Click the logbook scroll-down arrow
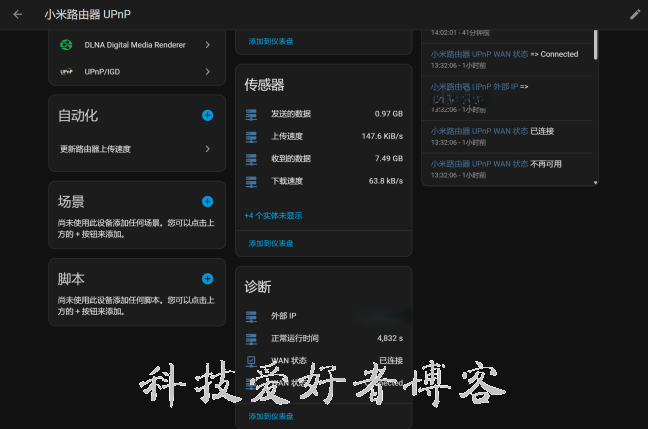 596,182
